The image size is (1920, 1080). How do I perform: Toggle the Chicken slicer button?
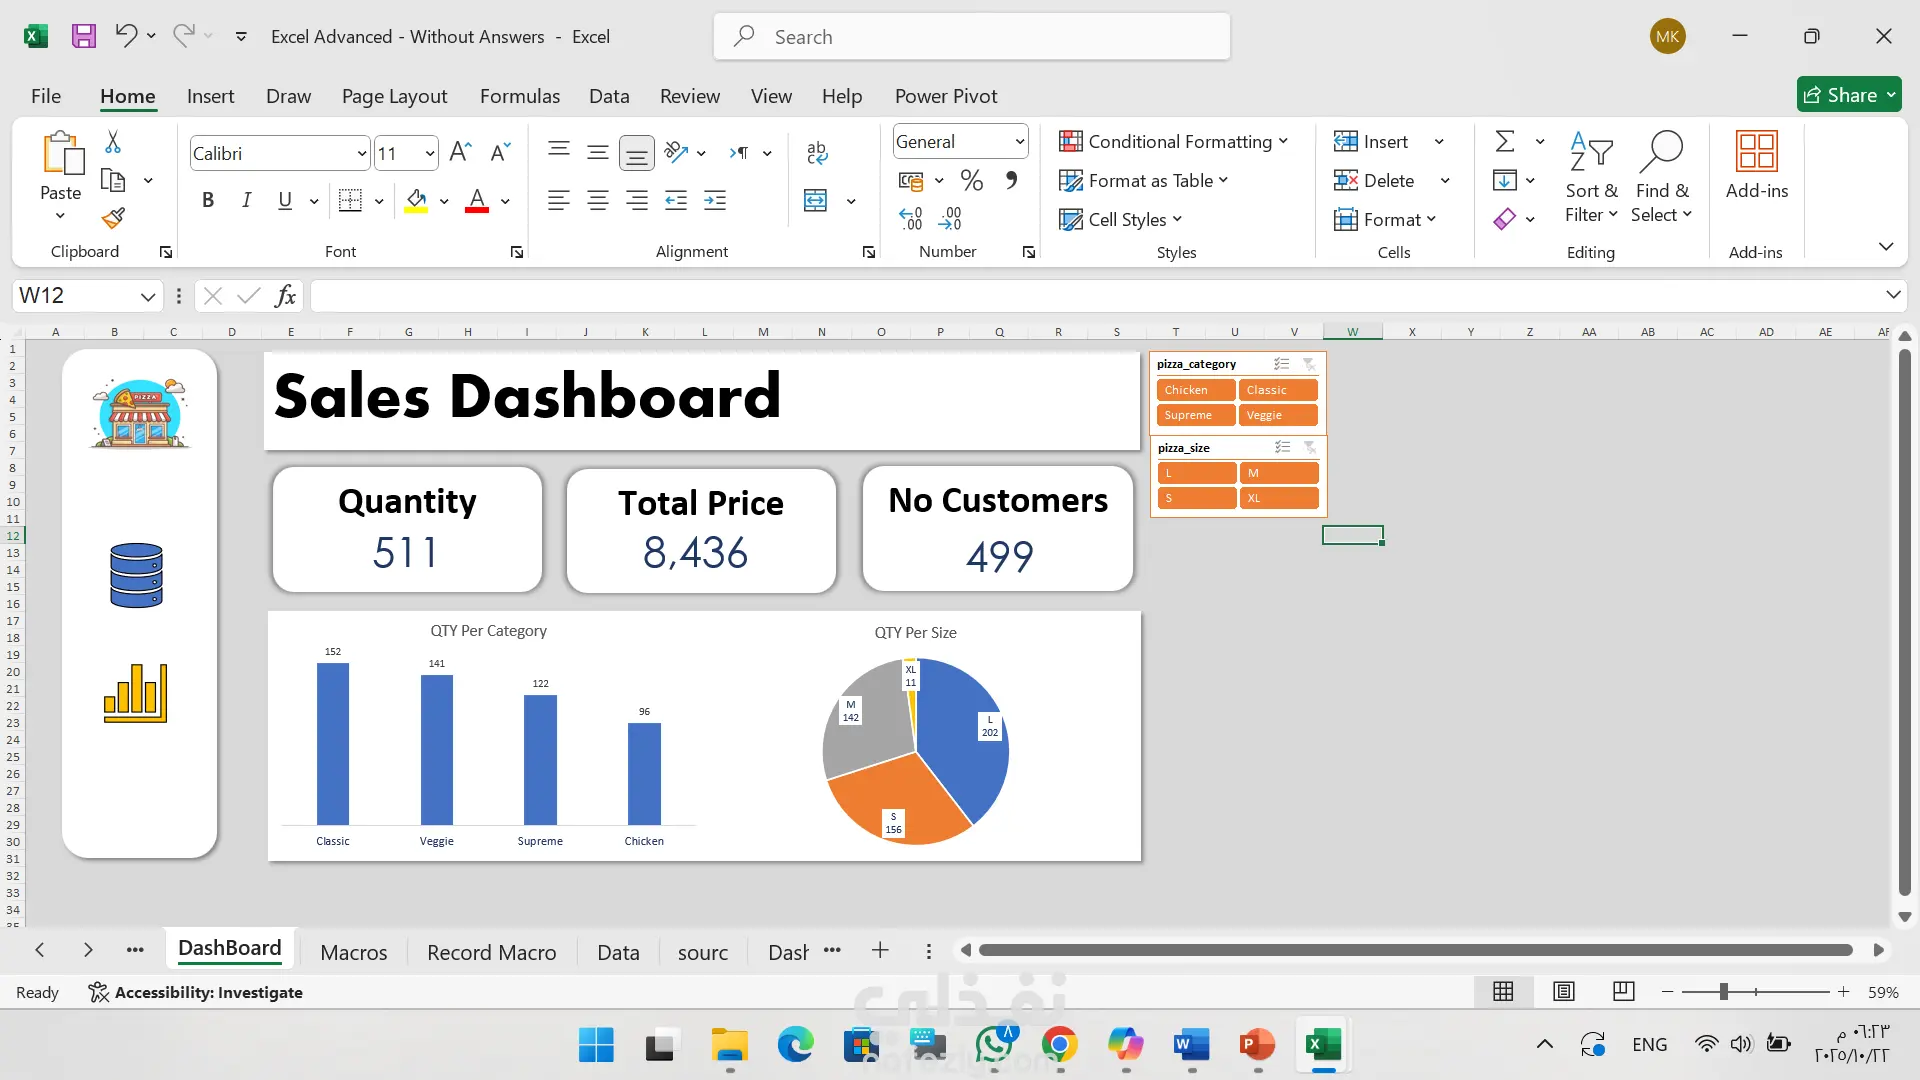tap(1196, 390)
